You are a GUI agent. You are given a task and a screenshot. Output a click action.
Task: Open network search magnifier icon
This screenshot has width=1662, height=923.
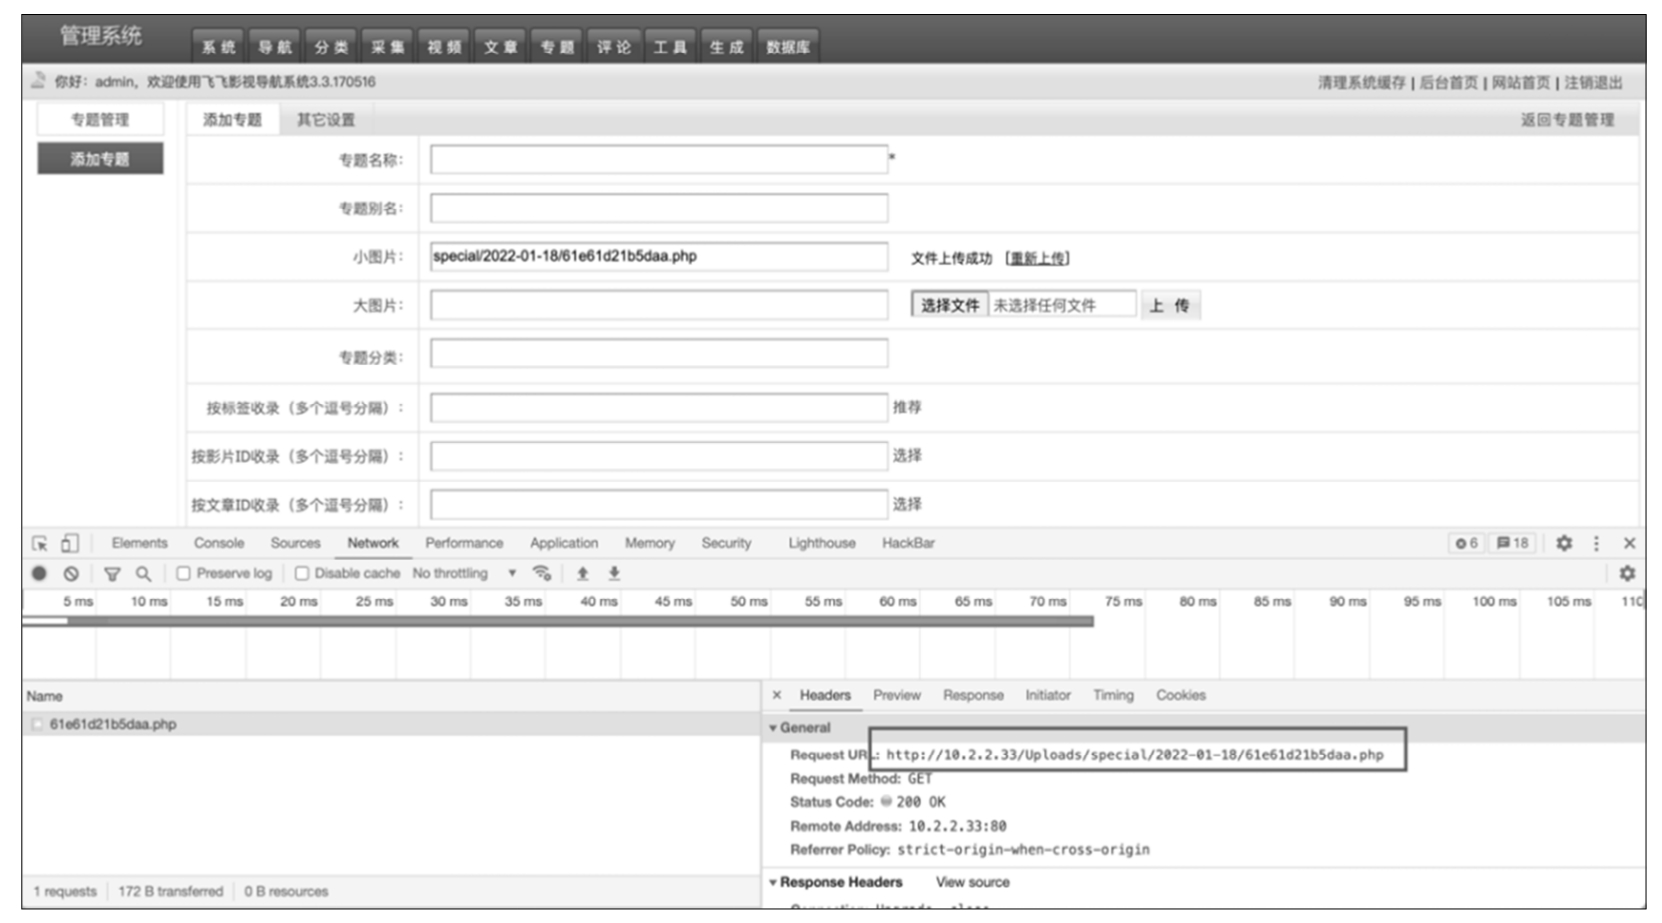(143, 573)
